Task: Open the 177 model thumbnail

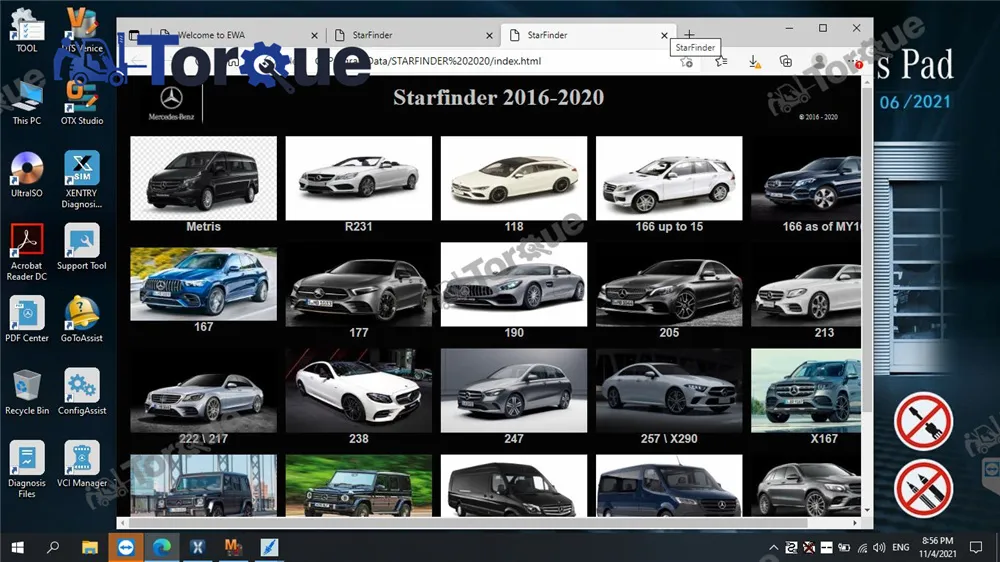Action: [358, 285]
